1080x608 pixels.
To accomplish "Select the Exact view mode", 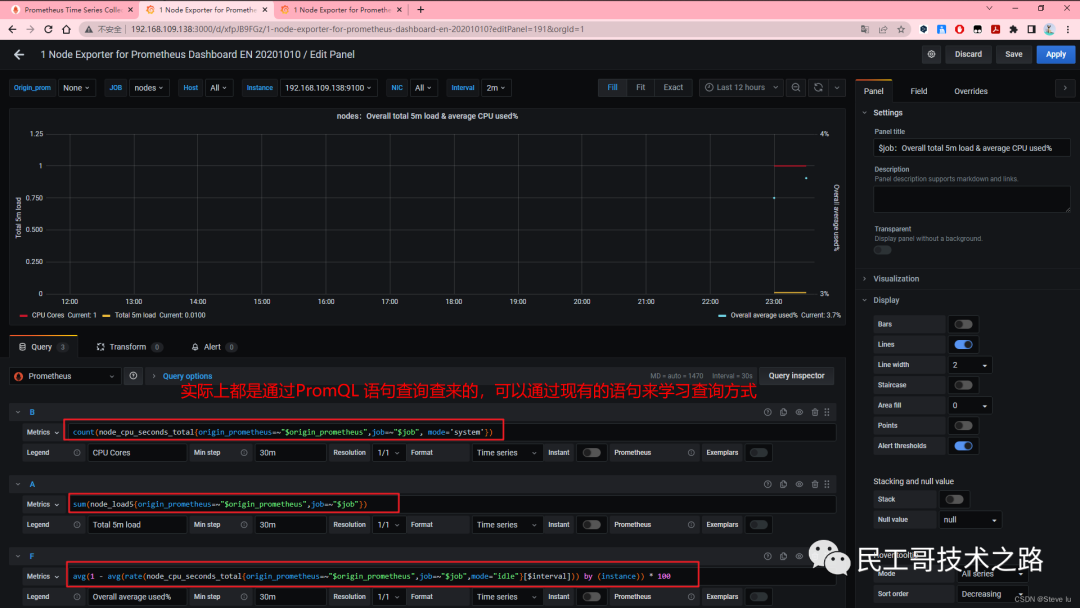I will point(673,87).
